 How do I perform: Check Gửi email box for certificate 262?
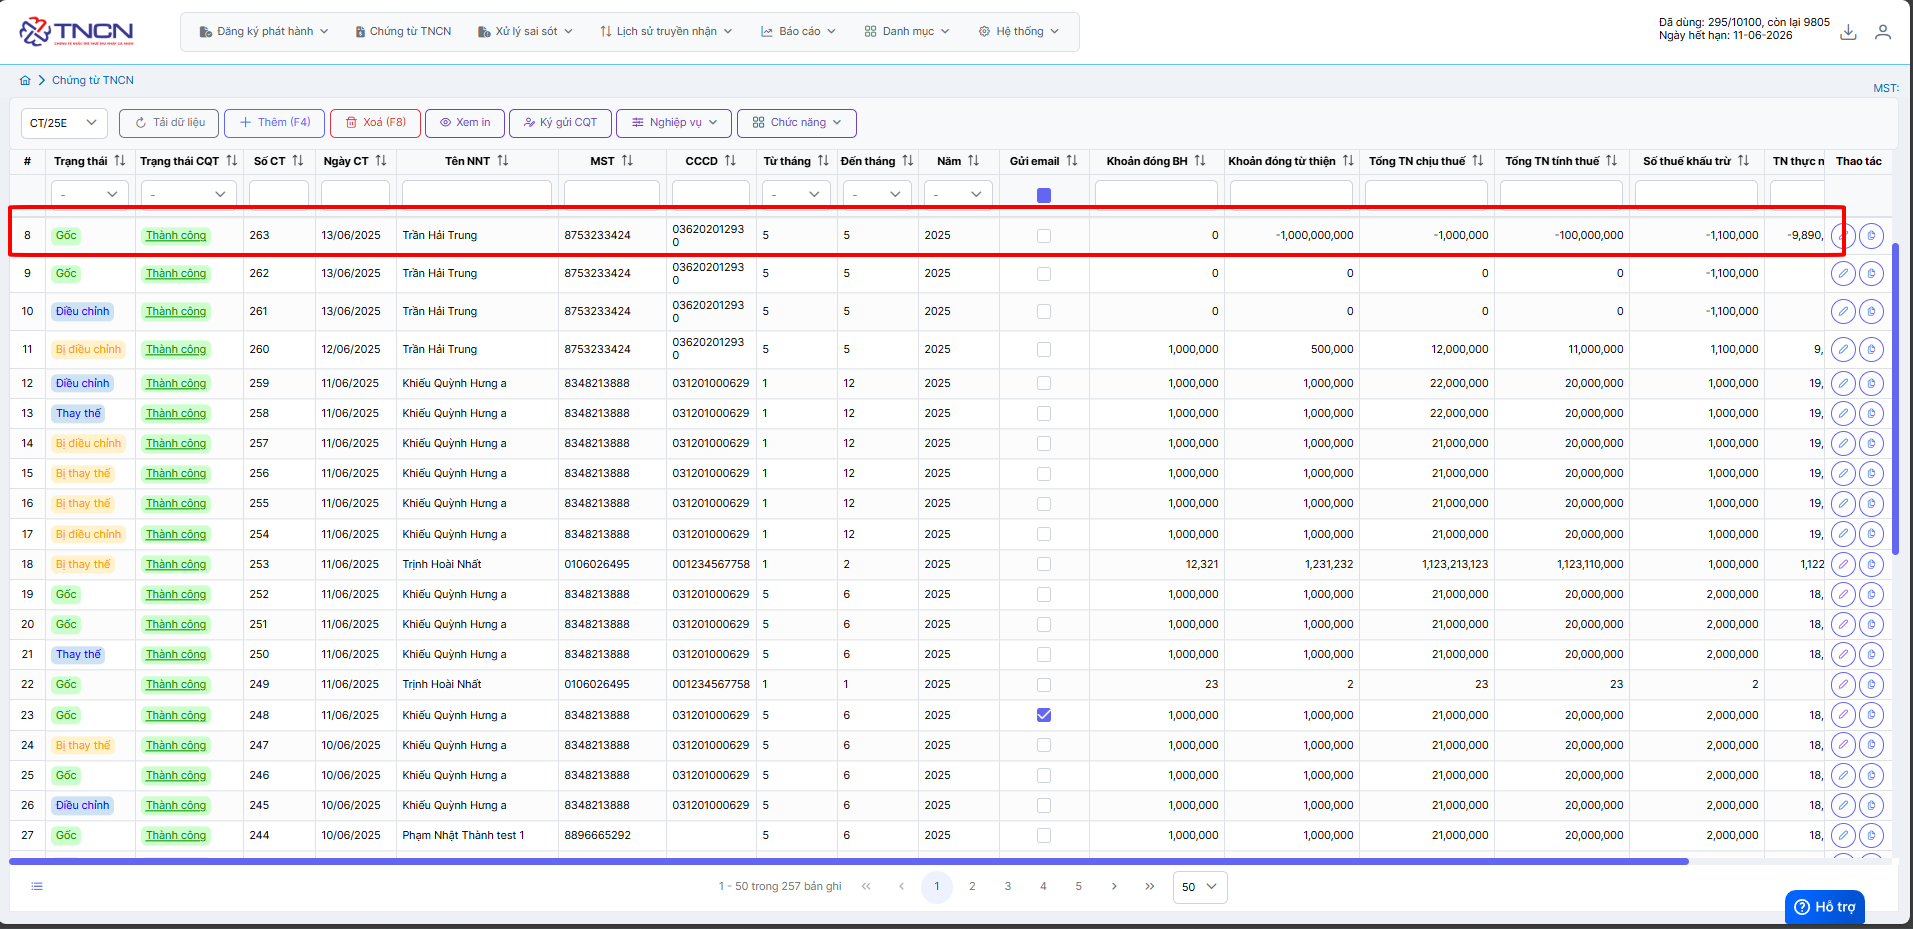(x=1044, y=274)
